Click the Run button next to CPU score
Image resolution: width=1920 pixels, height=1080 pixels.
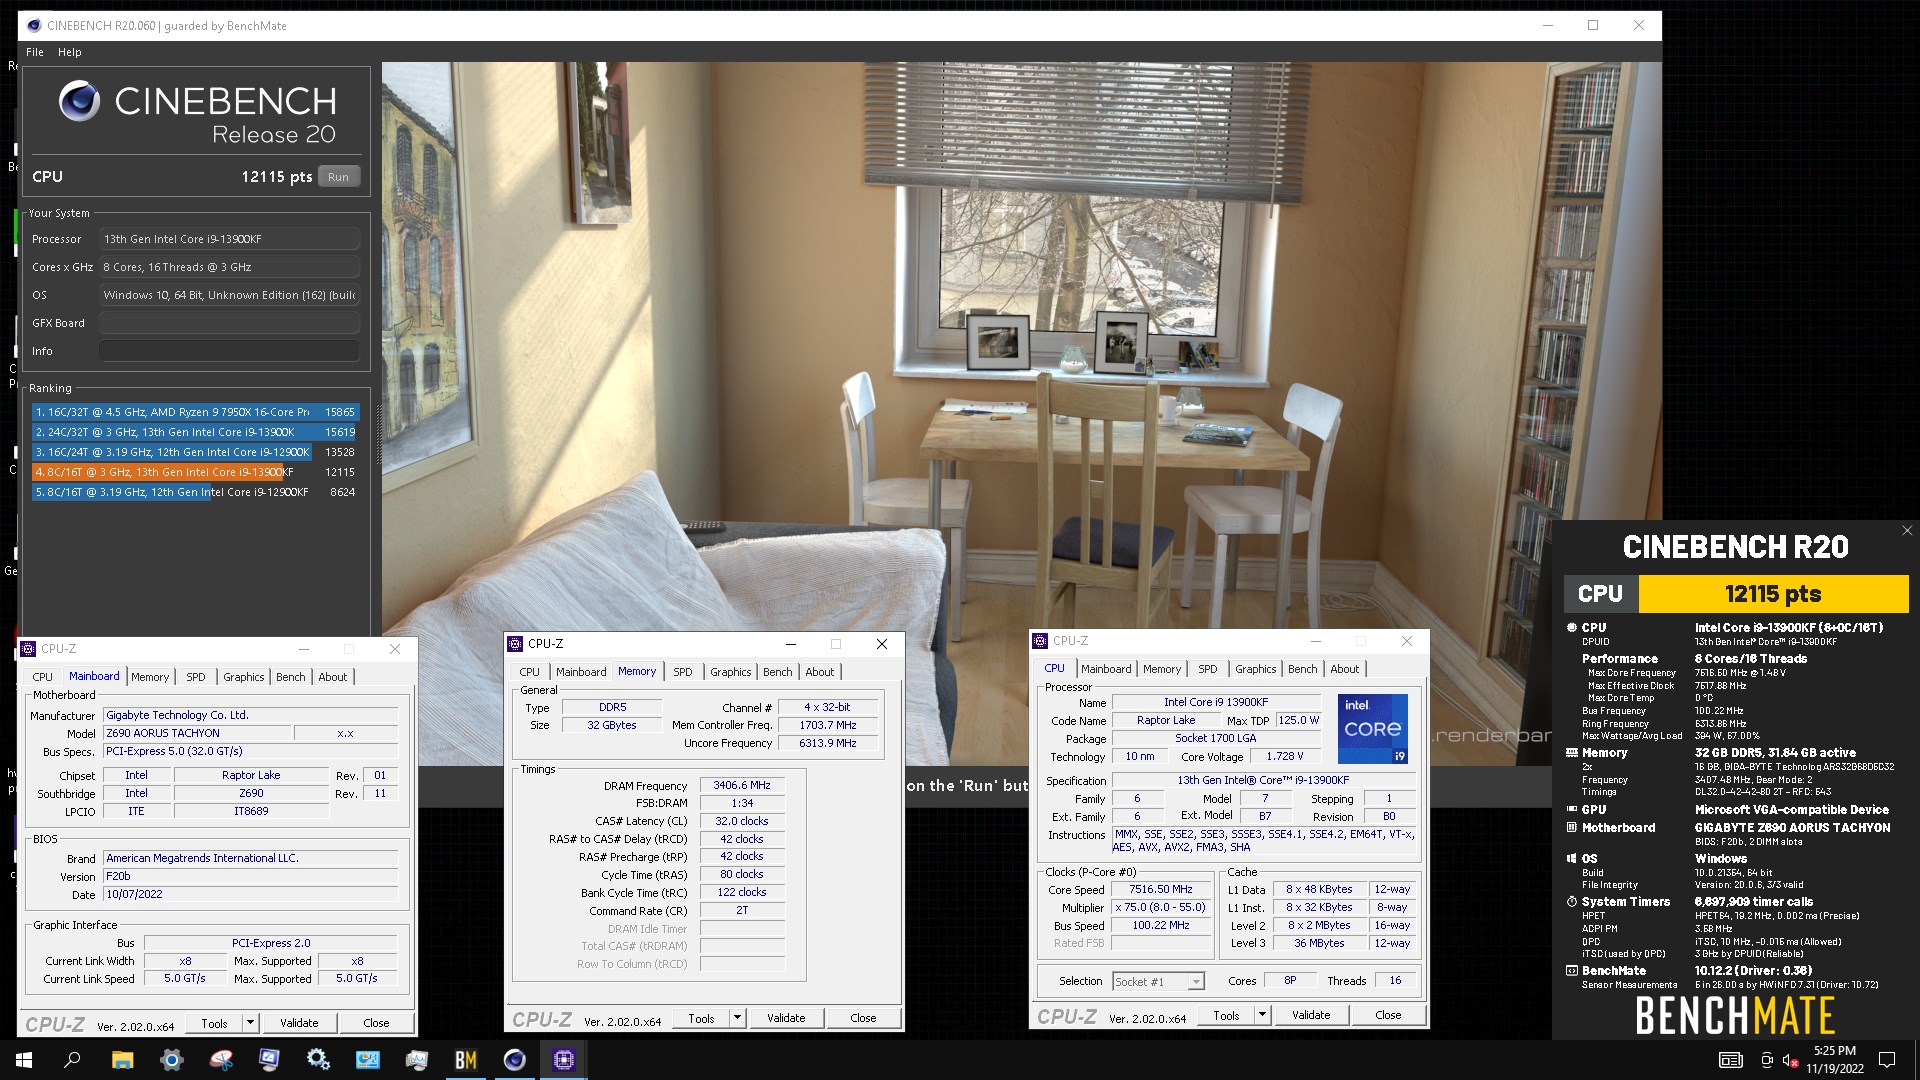[338, 177]
